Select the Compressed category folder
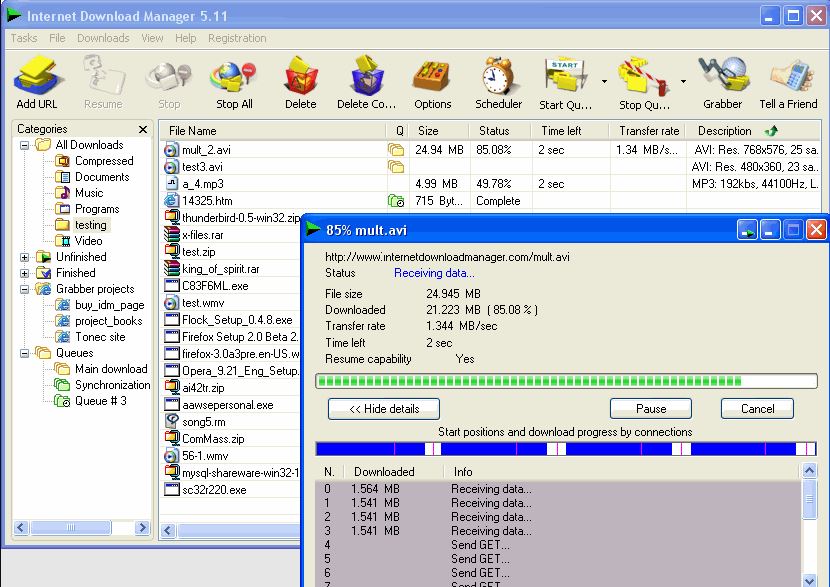830x587 pixels. (x=95, y=161)
